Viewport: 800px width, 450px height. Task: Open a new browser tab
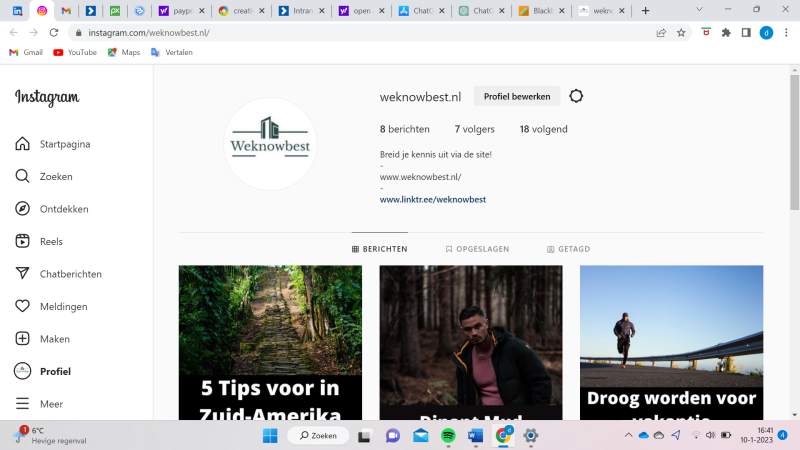coord(645,11)
